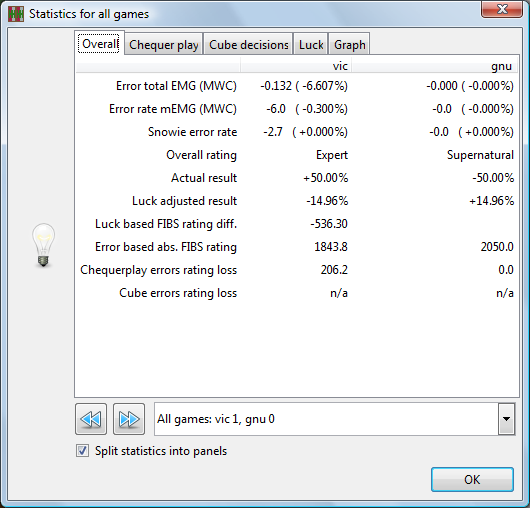Click the 'All games: vic 1, gnu 0' combo box
Image resolution: width=530 pixels, height=508 pixels.
tap(335, 419)
